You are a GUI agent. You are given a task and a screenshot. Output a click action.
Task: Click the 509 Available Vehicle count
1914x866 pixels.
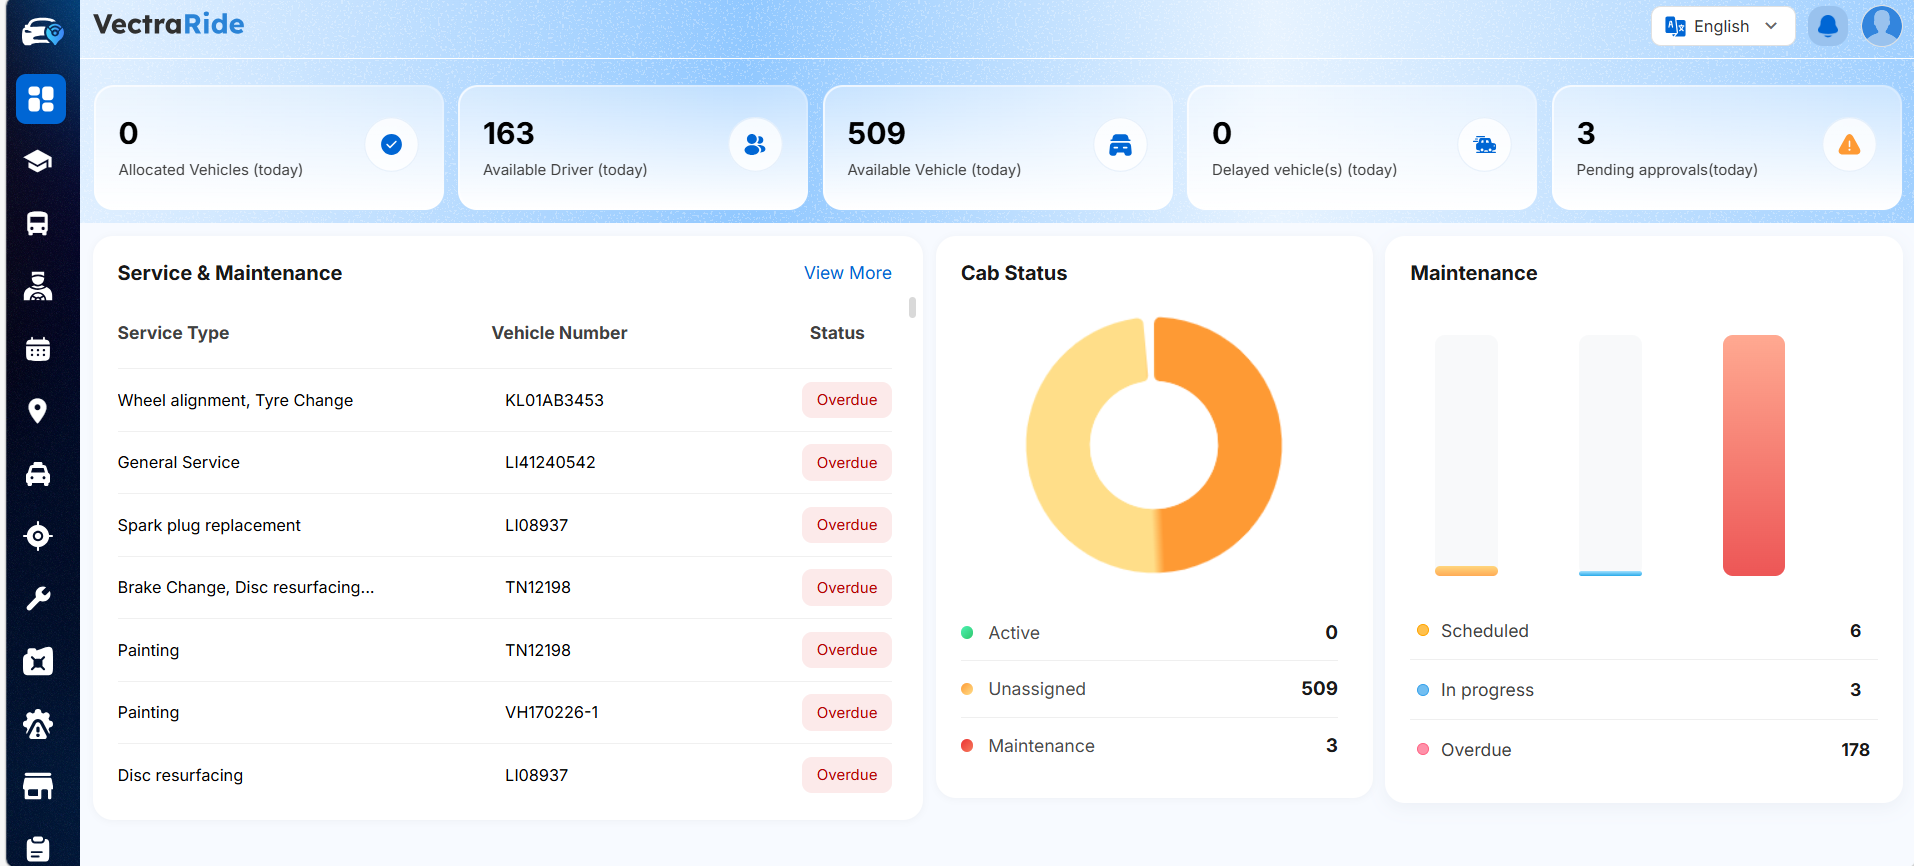(876, 134)
